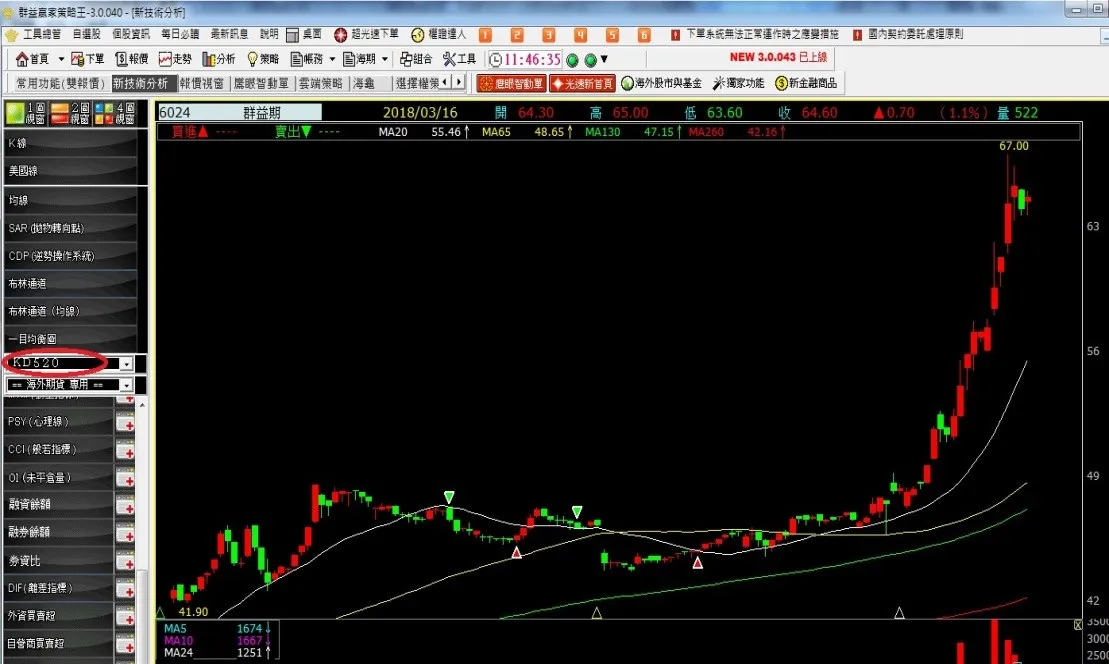This screenshot has height=664, width=1109.
Task: Select the 4個視窗 four window layout
Action: point(115,113)
